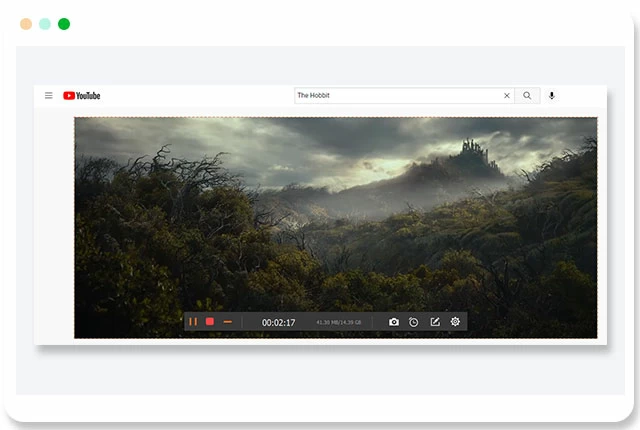This screenshot has height=430, width=640.
Task: Click the YouTube logo
Action: click(x=82, y=96)
